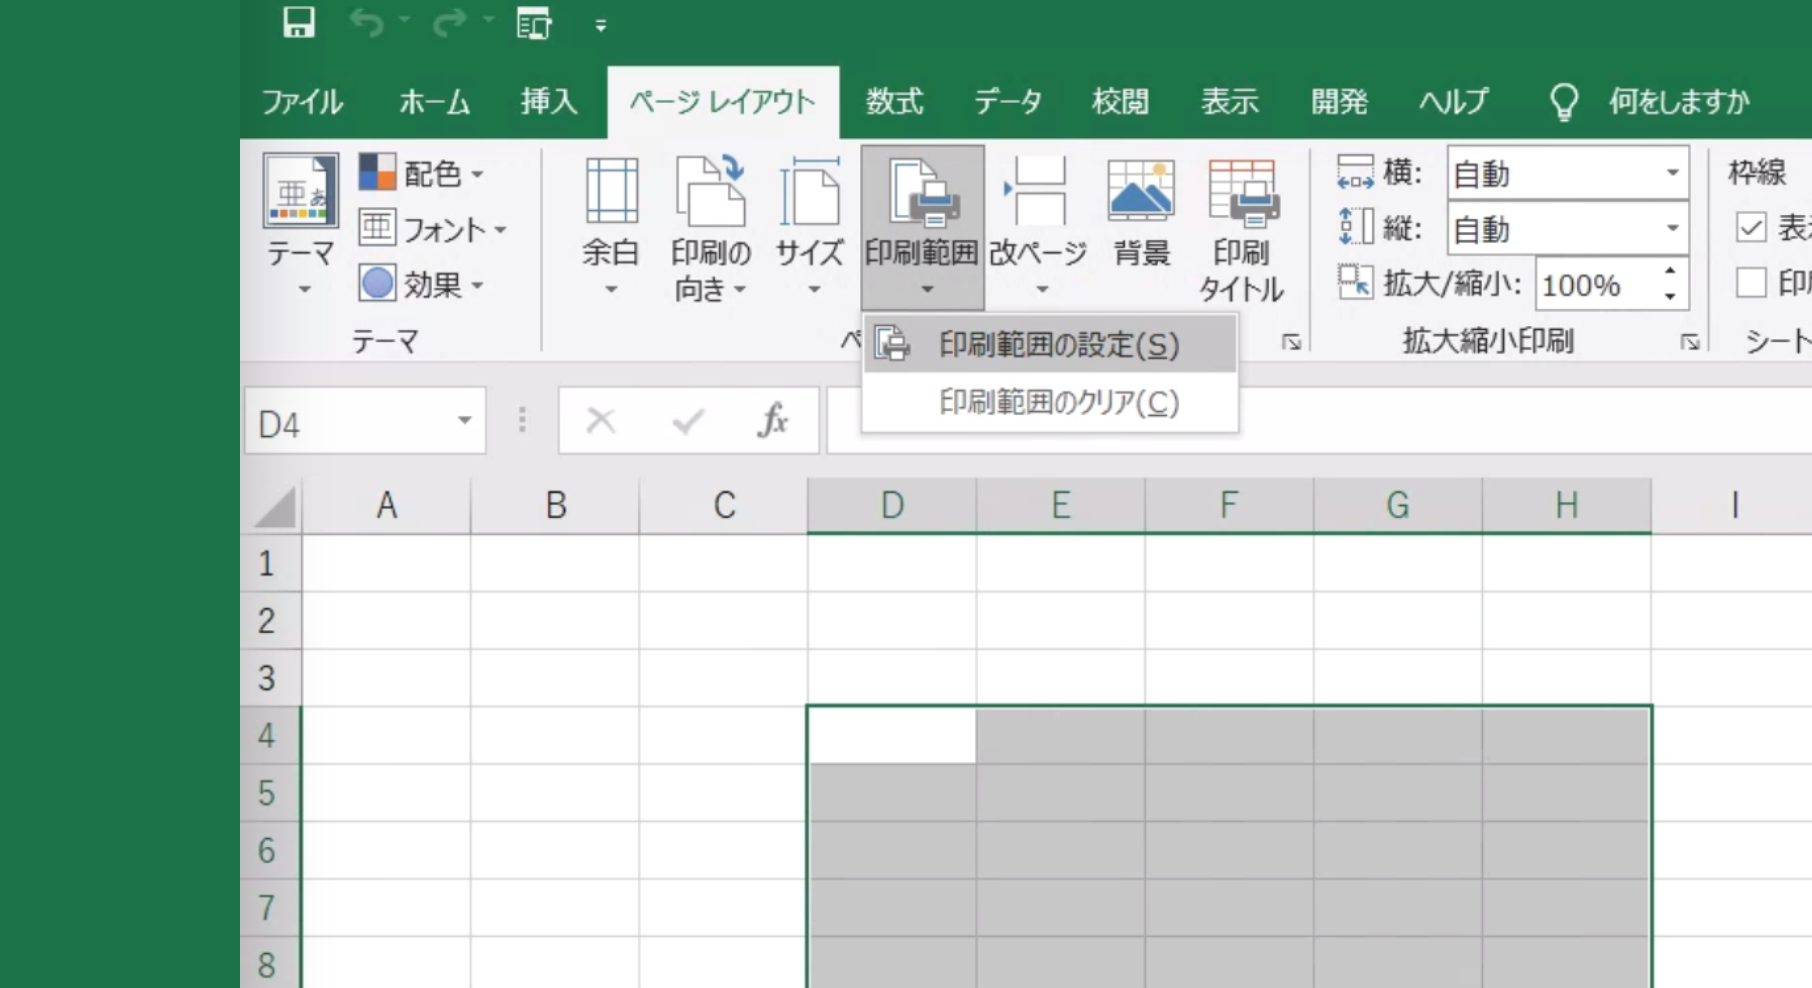Save the workbook with the floppy disk icon
Screen dimensions: 1812x988
point(298,23)
